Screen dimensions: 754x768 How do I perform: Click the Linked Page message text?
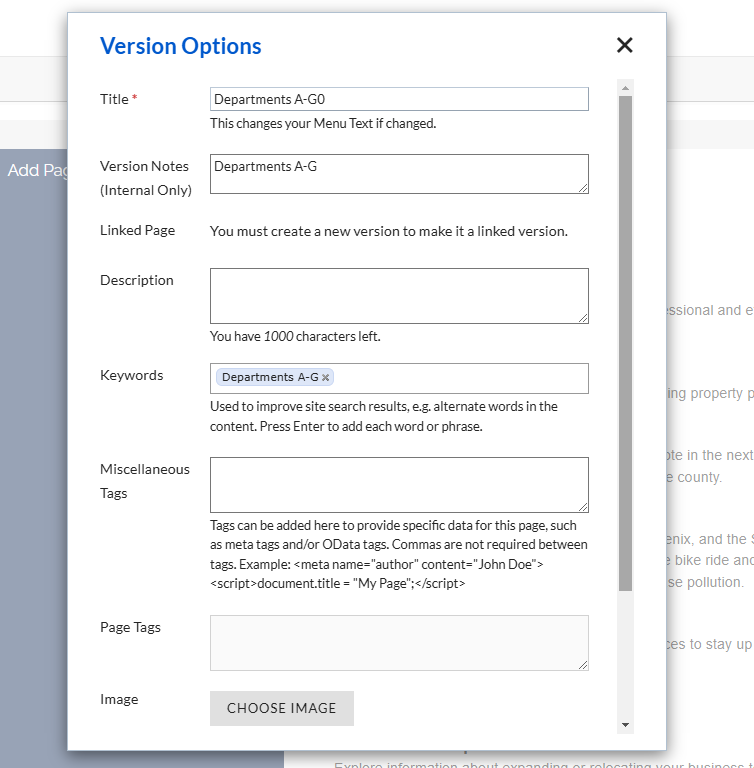coord(389,231)
